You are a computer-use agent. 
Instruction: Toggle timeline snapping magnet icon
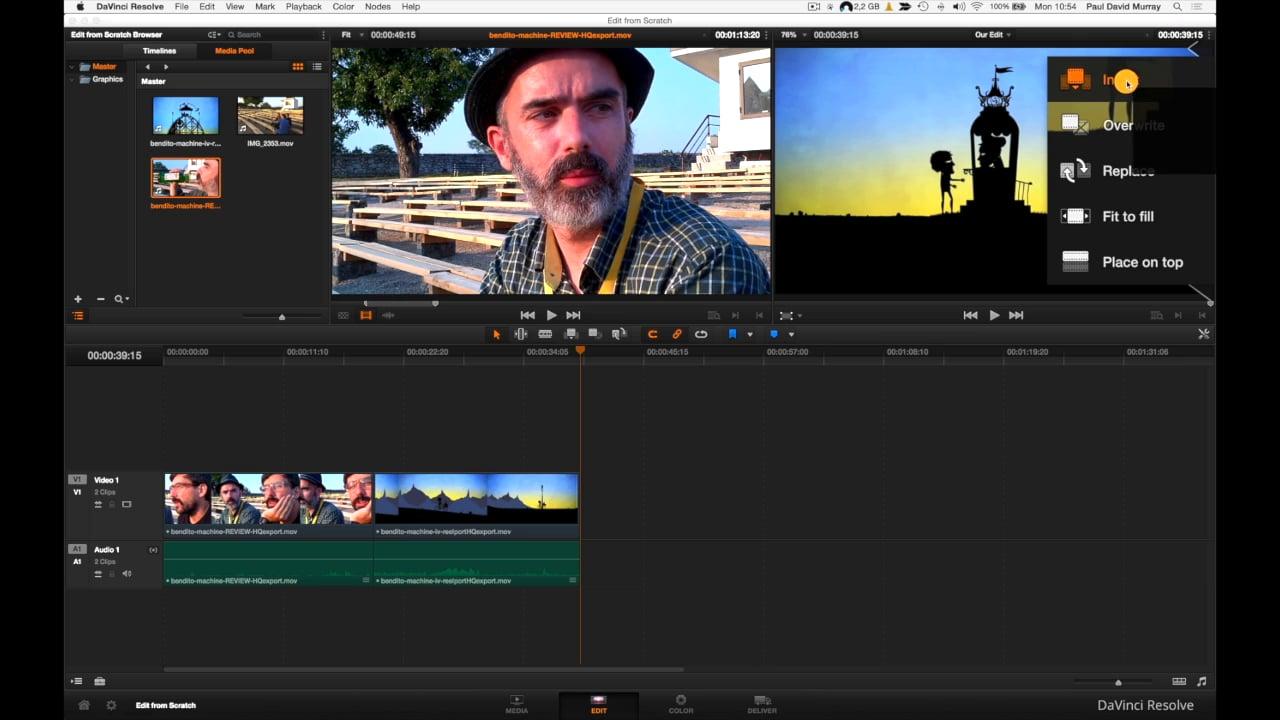652,334
